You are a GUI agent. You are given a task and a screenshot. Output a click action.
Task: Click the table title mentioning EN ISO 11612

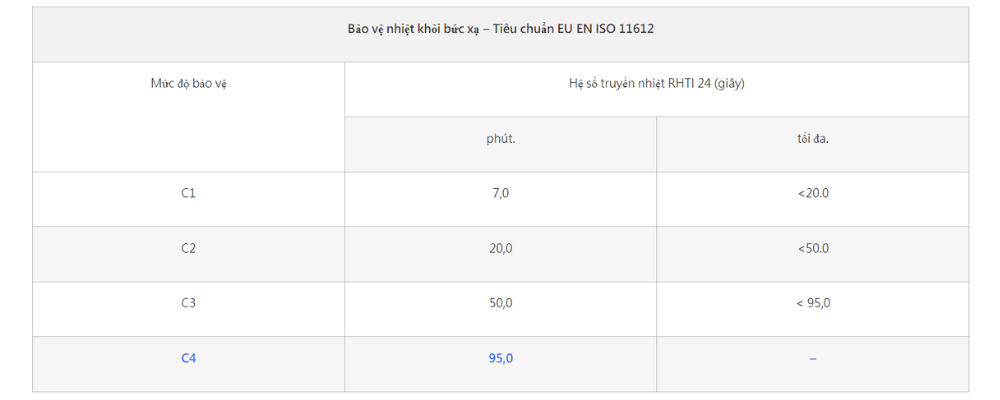[501, 29]
